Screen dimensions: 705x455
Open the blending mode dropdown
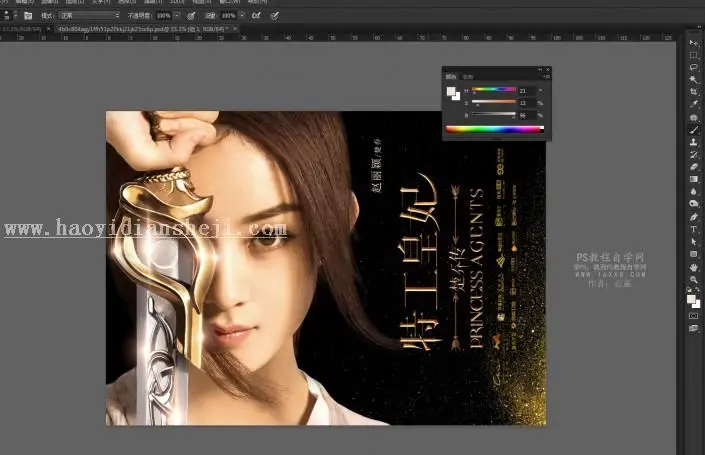click(x=89, y=16)
